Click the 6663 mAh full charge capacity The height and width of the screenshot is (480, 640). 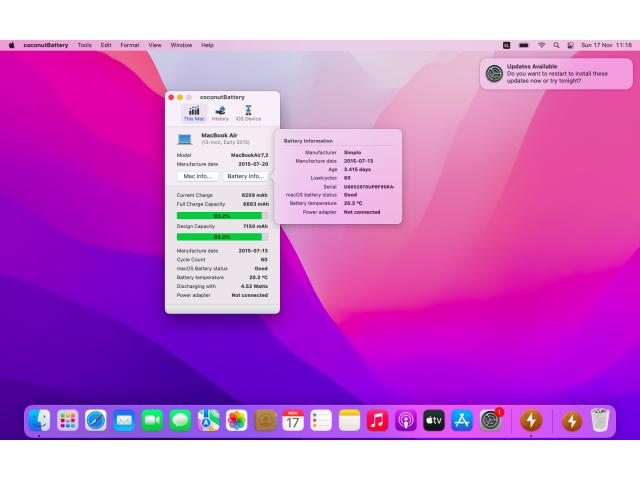(256, 204)
